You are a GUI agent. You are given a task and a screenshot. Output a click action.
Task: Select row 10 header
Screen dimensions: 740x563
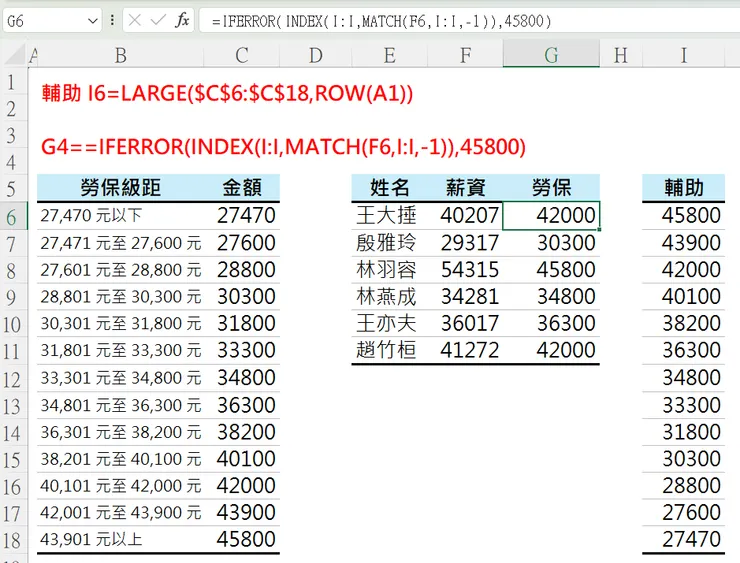(13, 324)
